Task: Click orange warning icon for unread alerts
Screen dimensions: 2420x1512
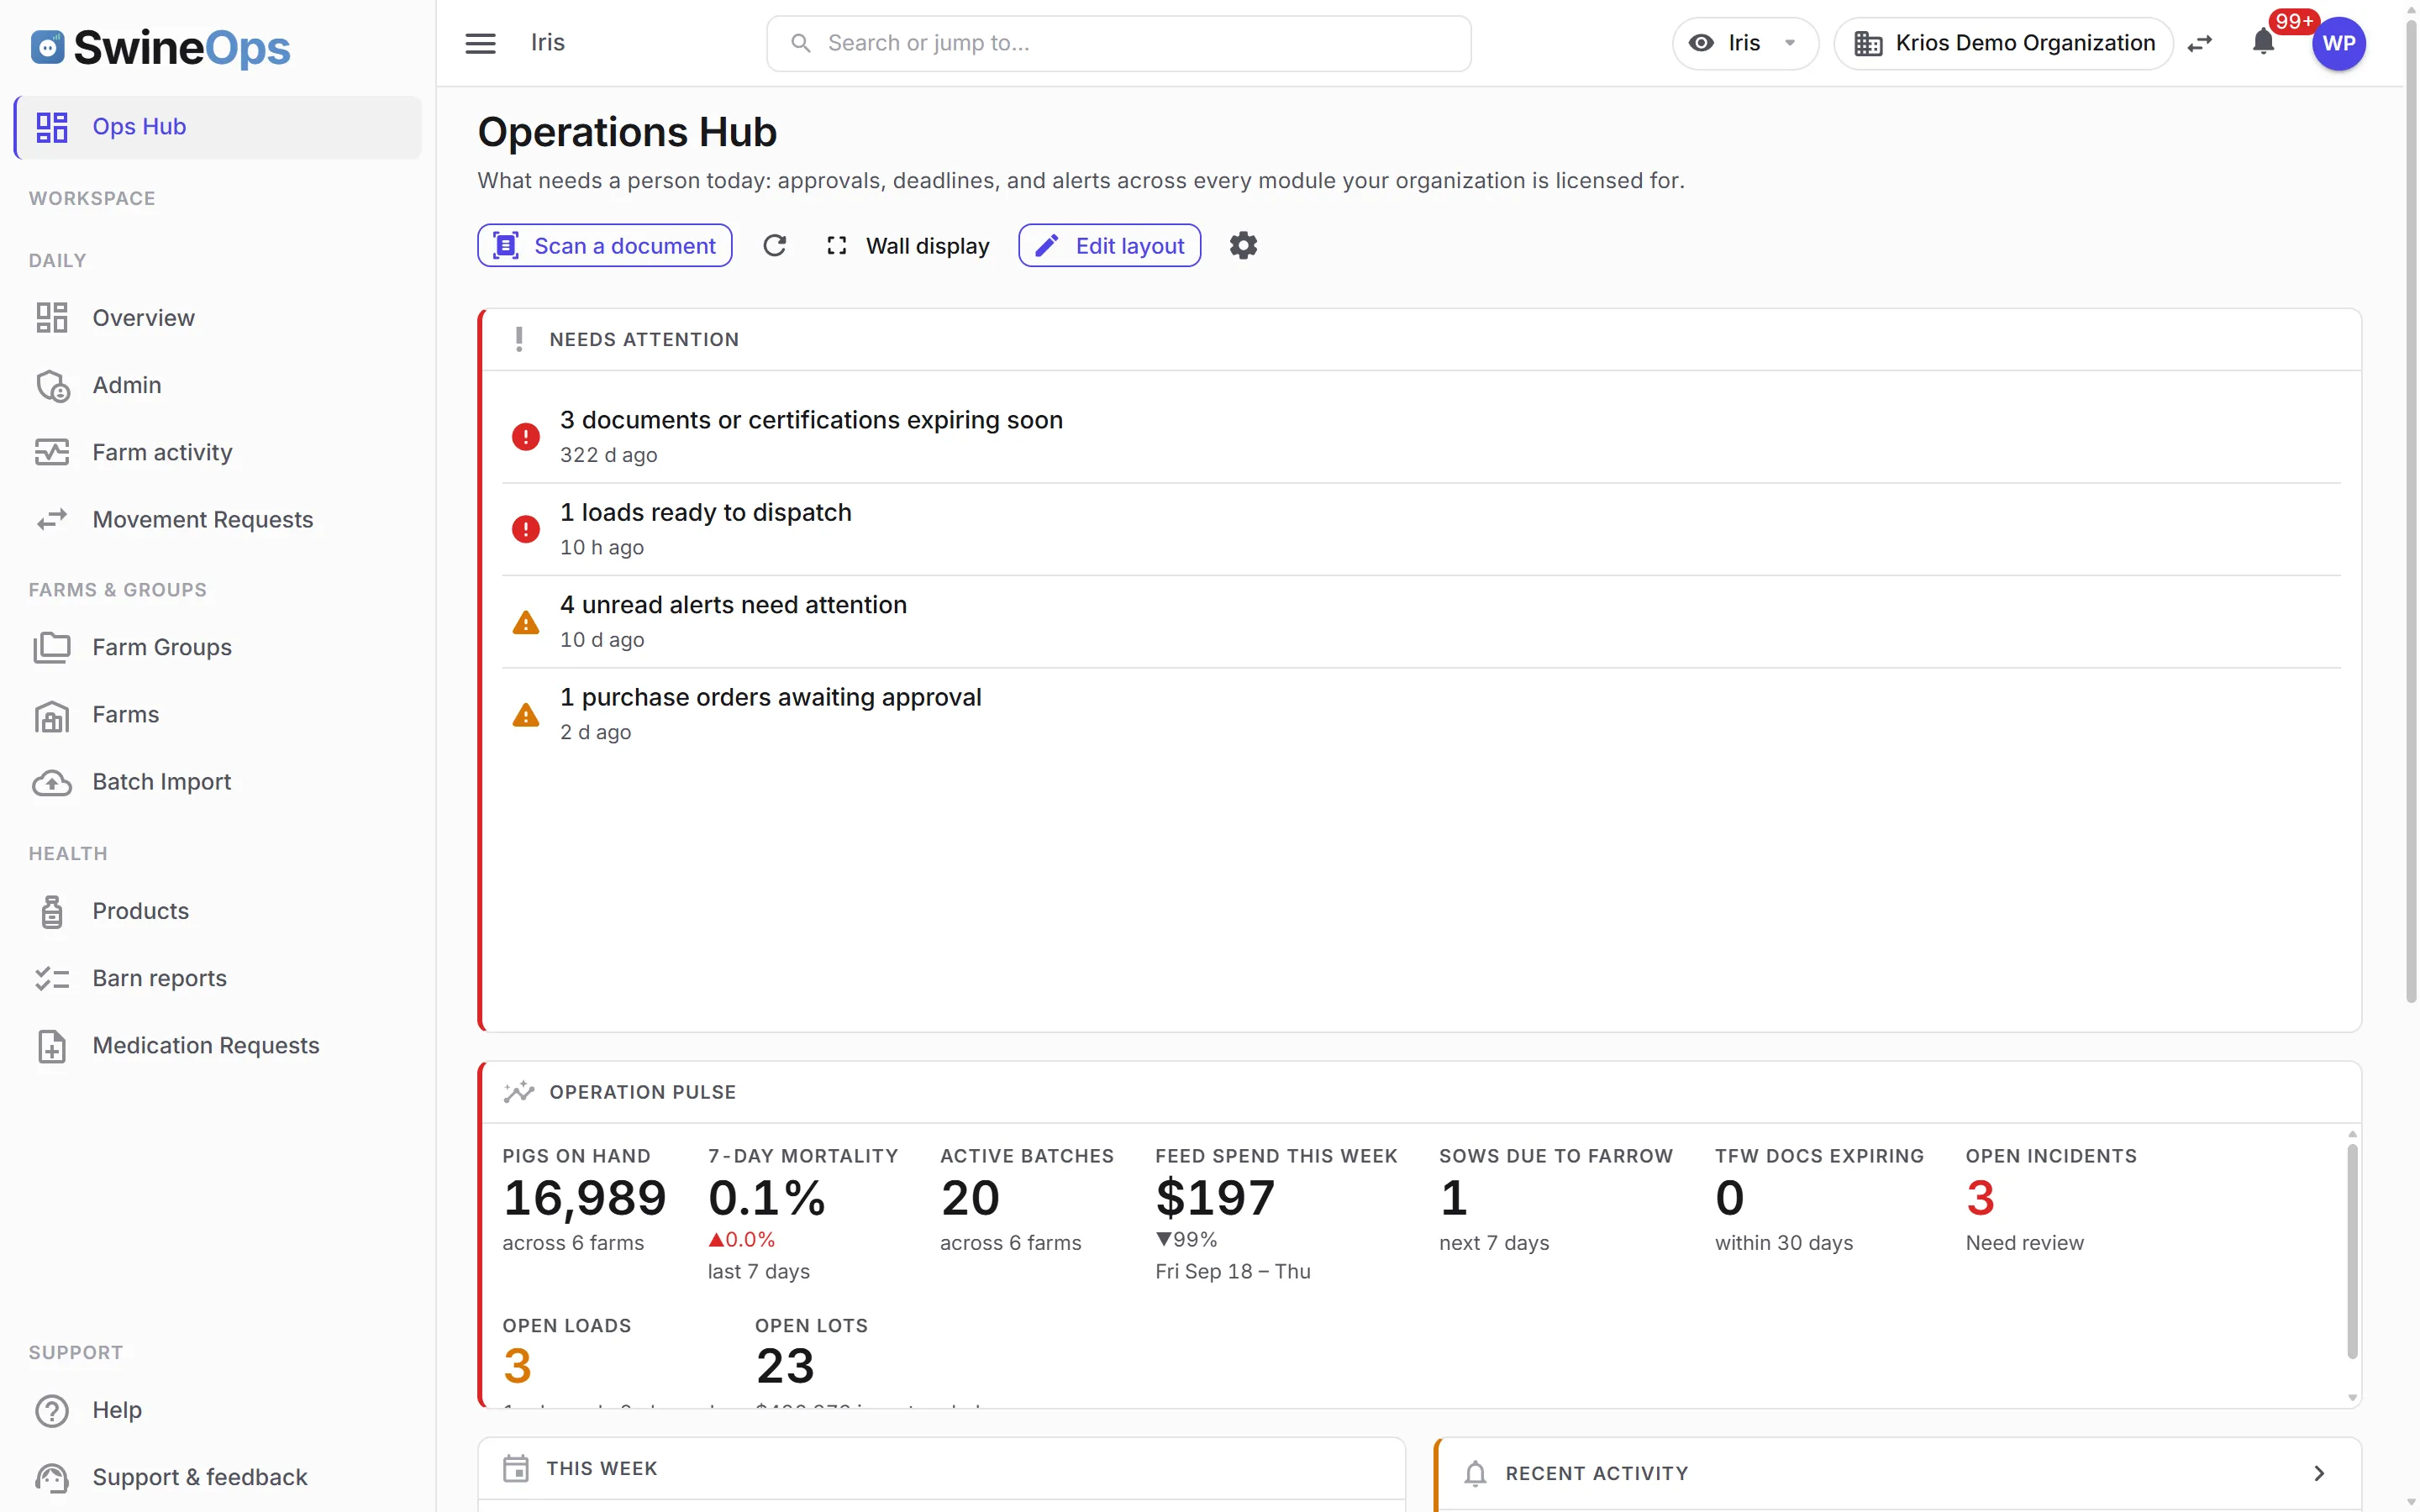Action: 526,622
